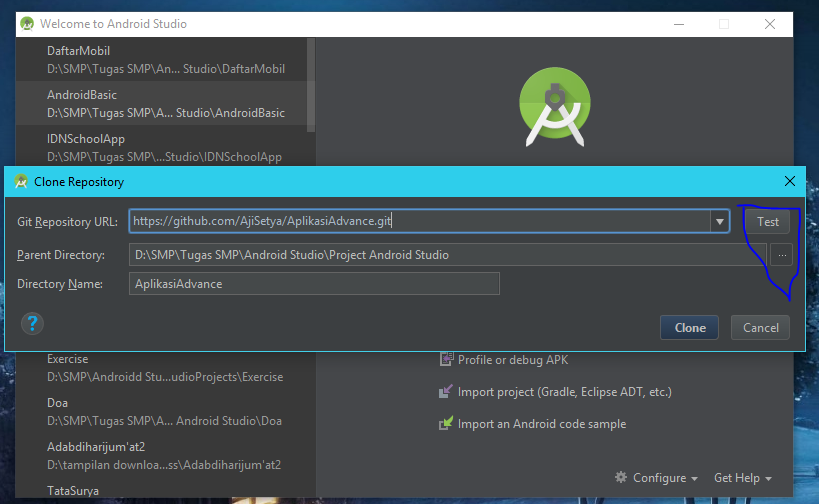
Task: Open help via the question mark icon
Action: pyautogui.click(x=32, y=324)
